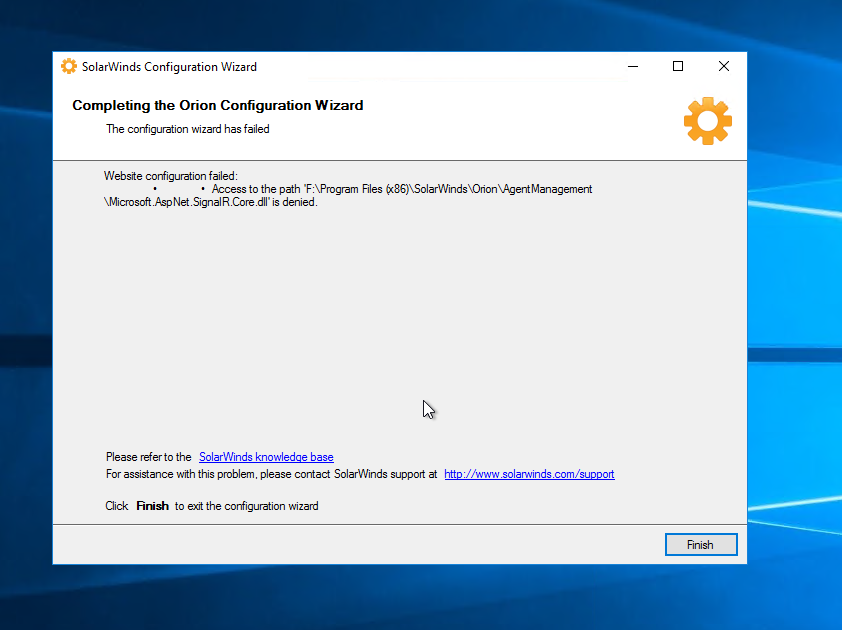Click 'to exit the configuration wizard' text
Viewport: 842px width, 630px height.
click(x=246, y=506)
